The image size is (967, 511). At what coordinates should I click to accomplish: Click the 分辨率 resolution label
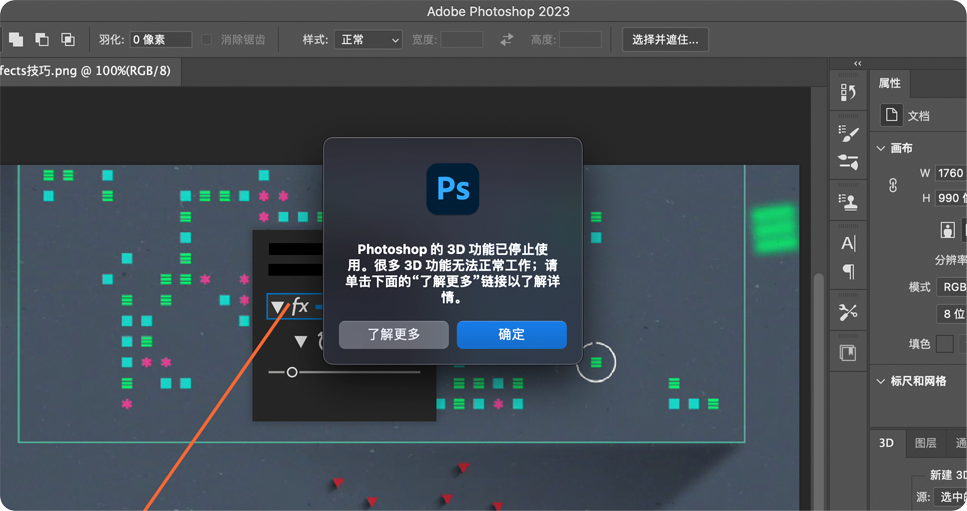click(x=950, y=260)
